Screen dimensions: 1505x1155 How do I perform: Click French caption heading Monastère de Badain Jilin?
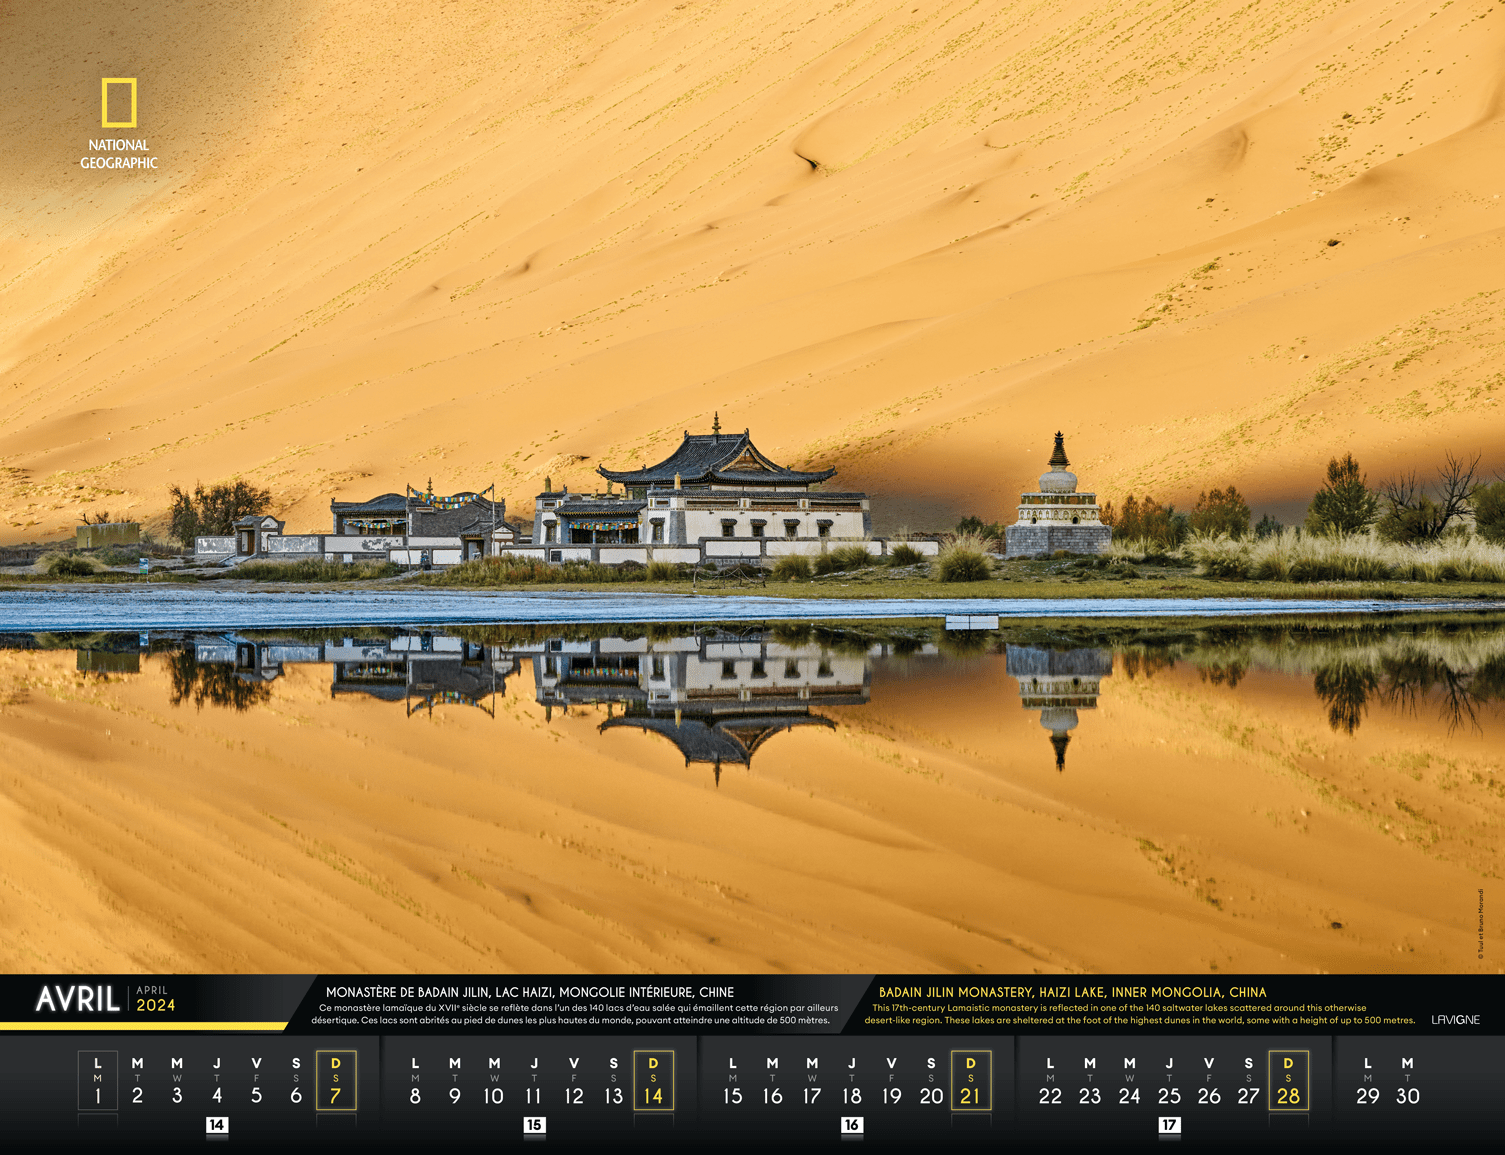pos(530,992)
